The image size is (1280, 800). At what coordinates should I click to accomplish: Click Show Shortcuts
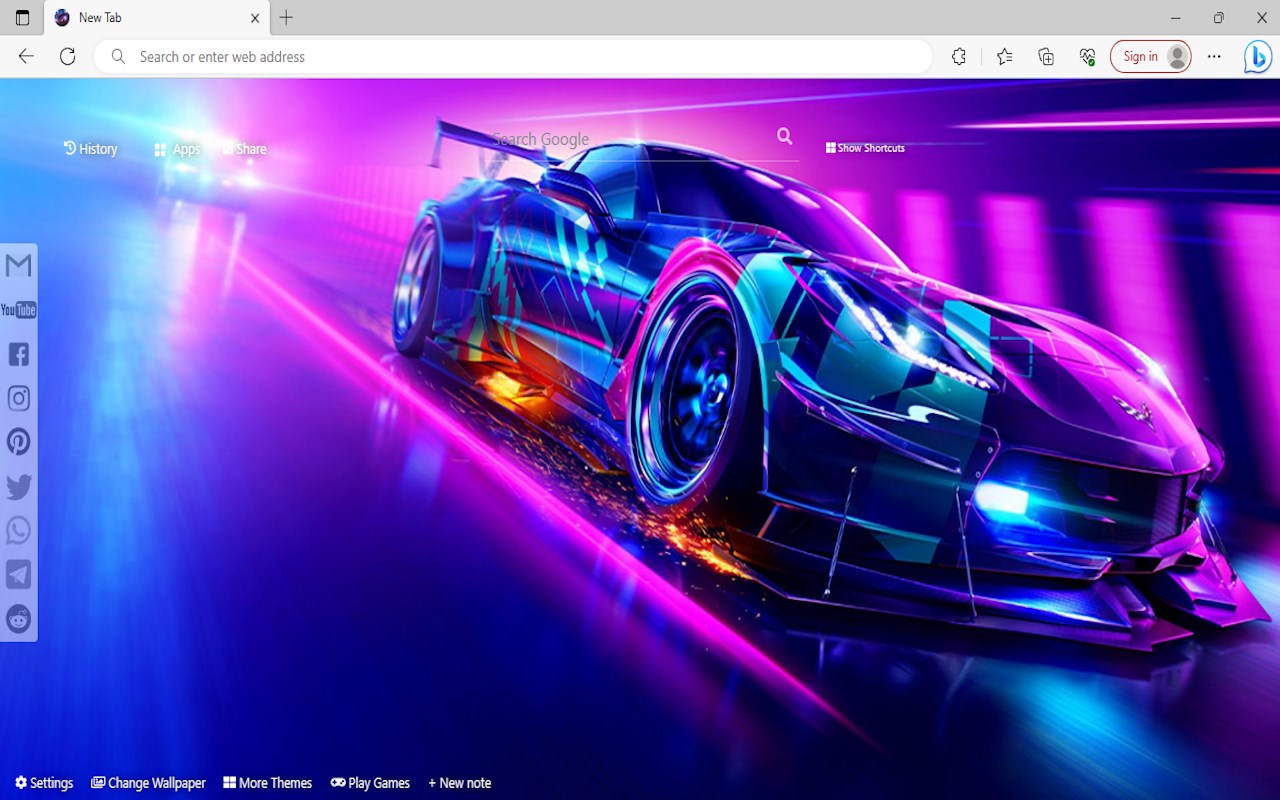tap(865, 148)
